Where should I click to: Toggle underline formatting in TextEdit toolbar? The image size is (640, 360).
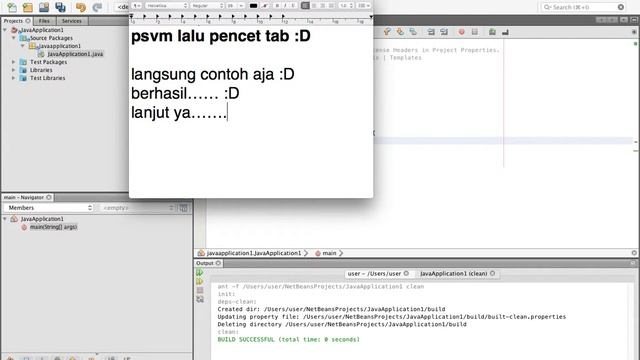293,6
